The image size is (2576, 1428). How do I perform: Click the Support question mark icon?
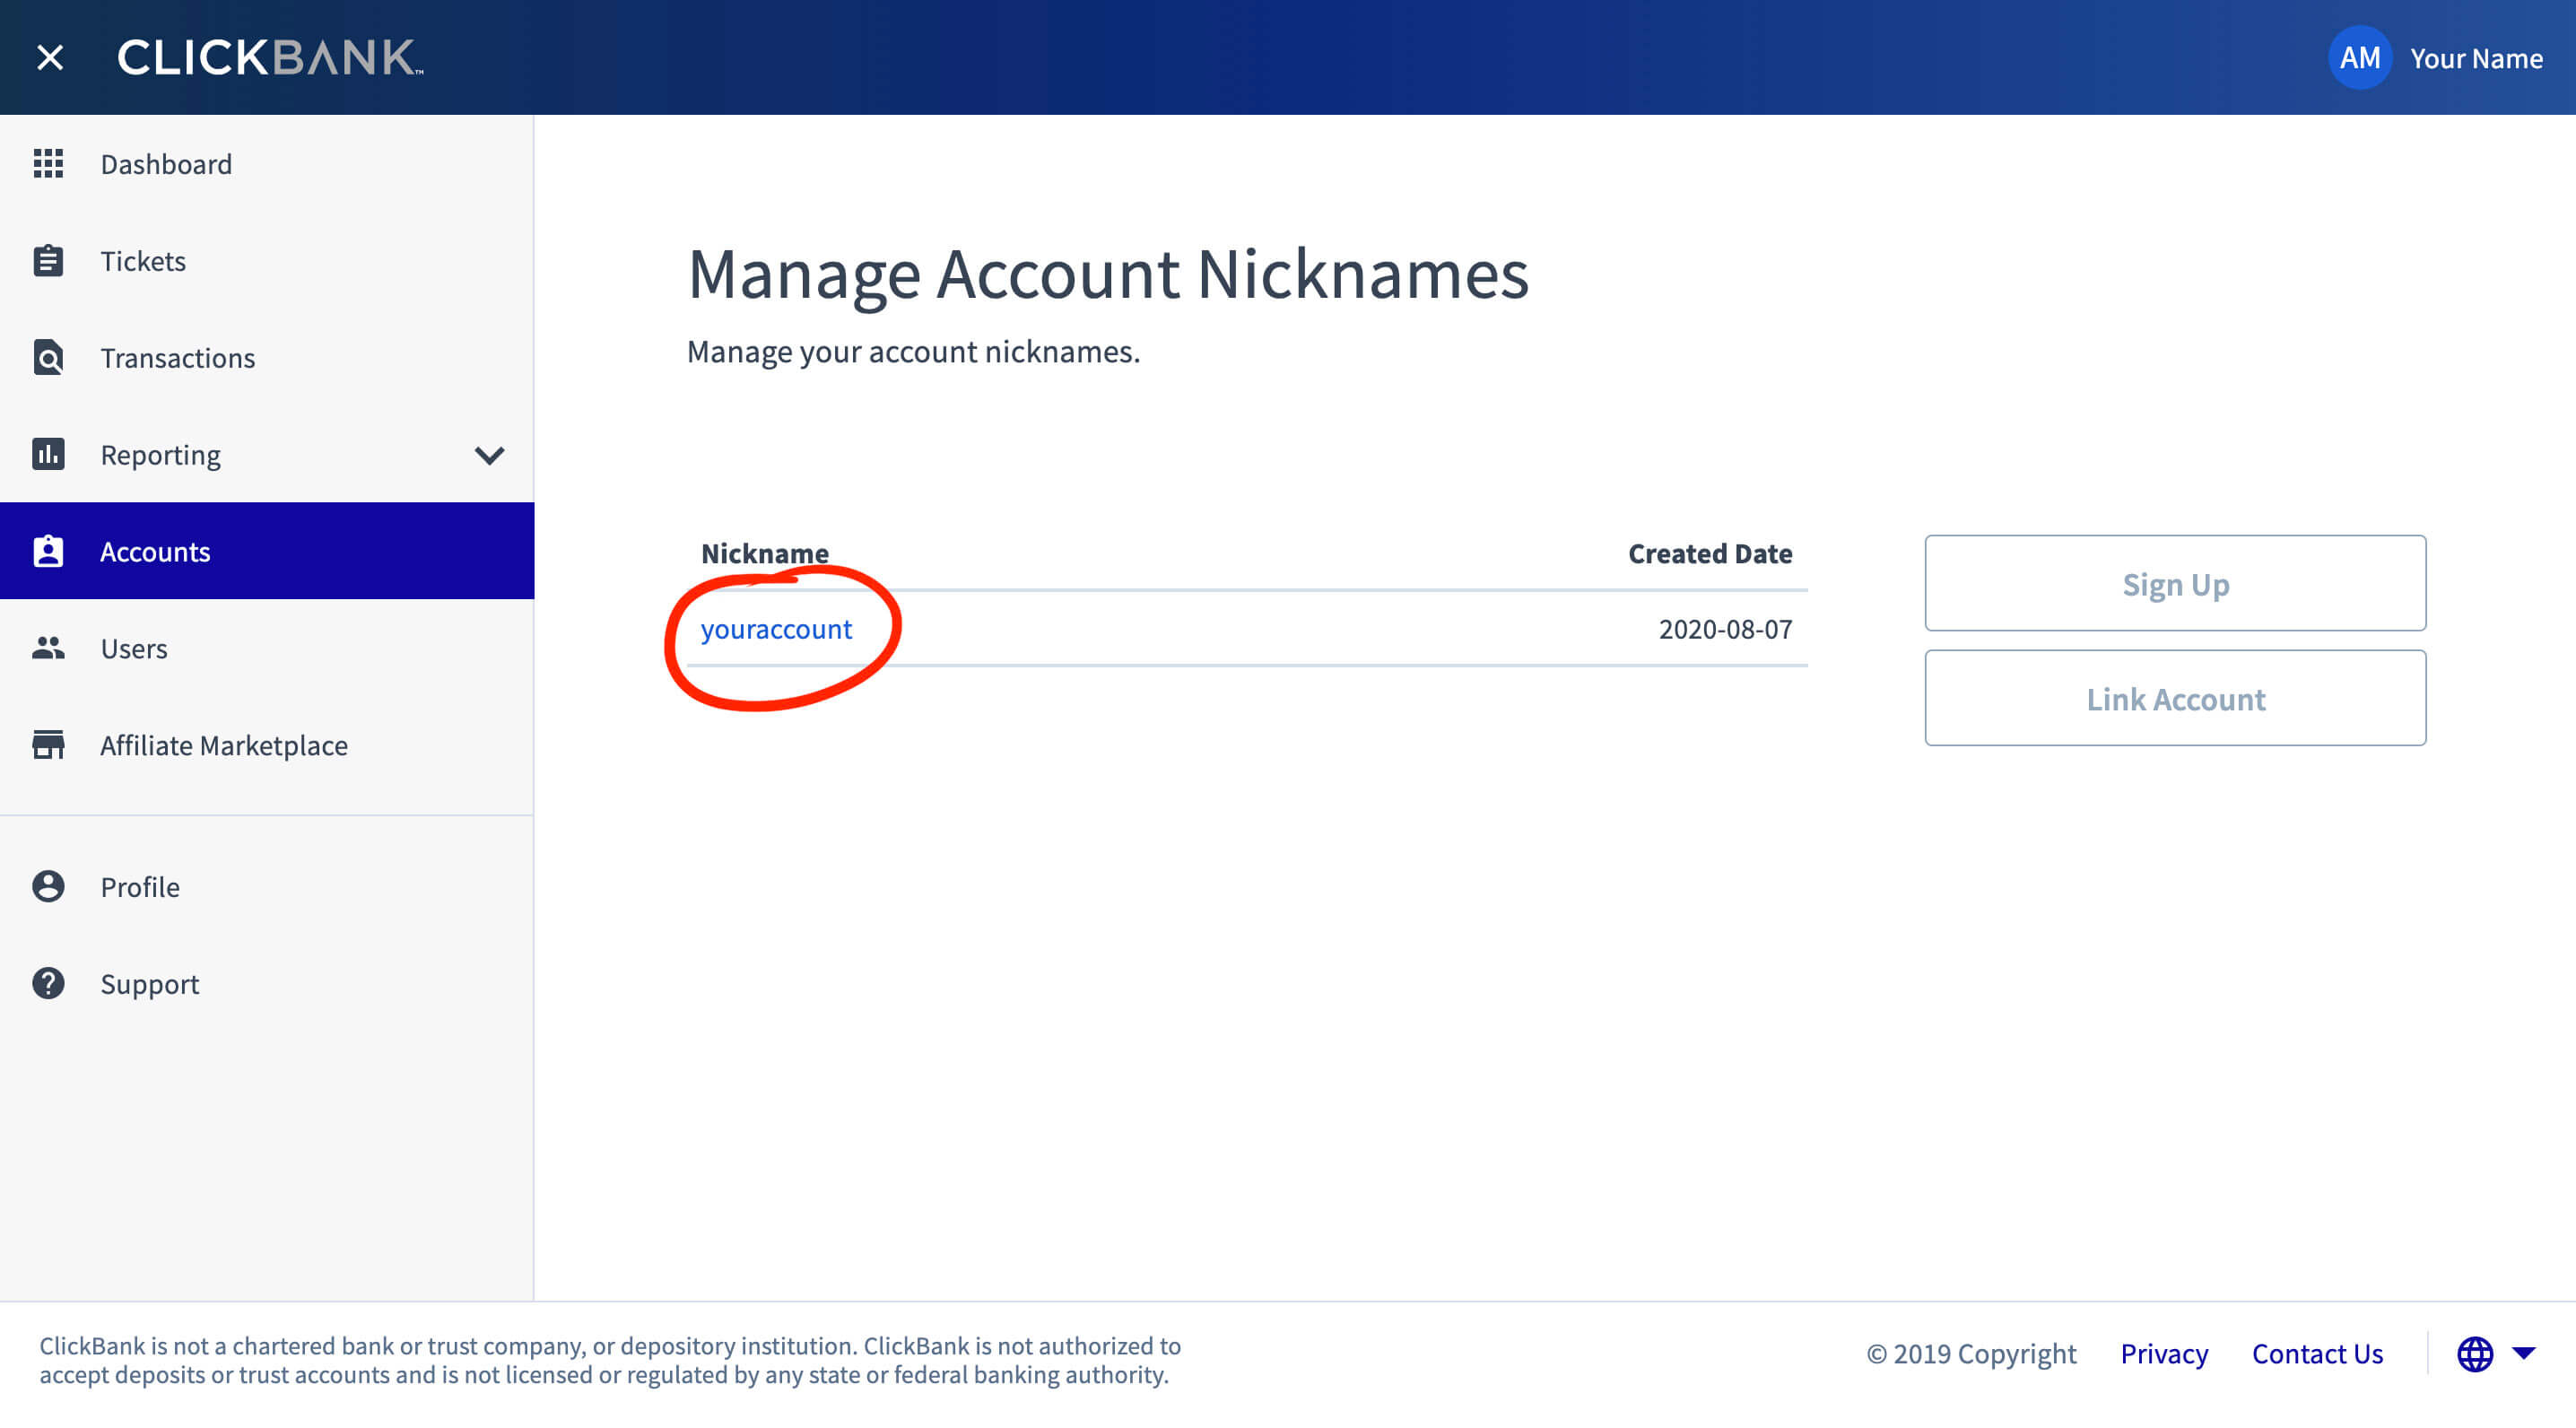click(x=48, y=984)
